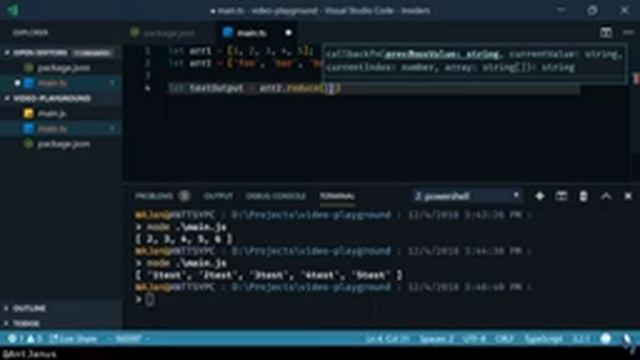The width and height of the screenshot is (640, 360).
Task: Click the unsaved badge next to Open Editors
Action: (92, 53)
